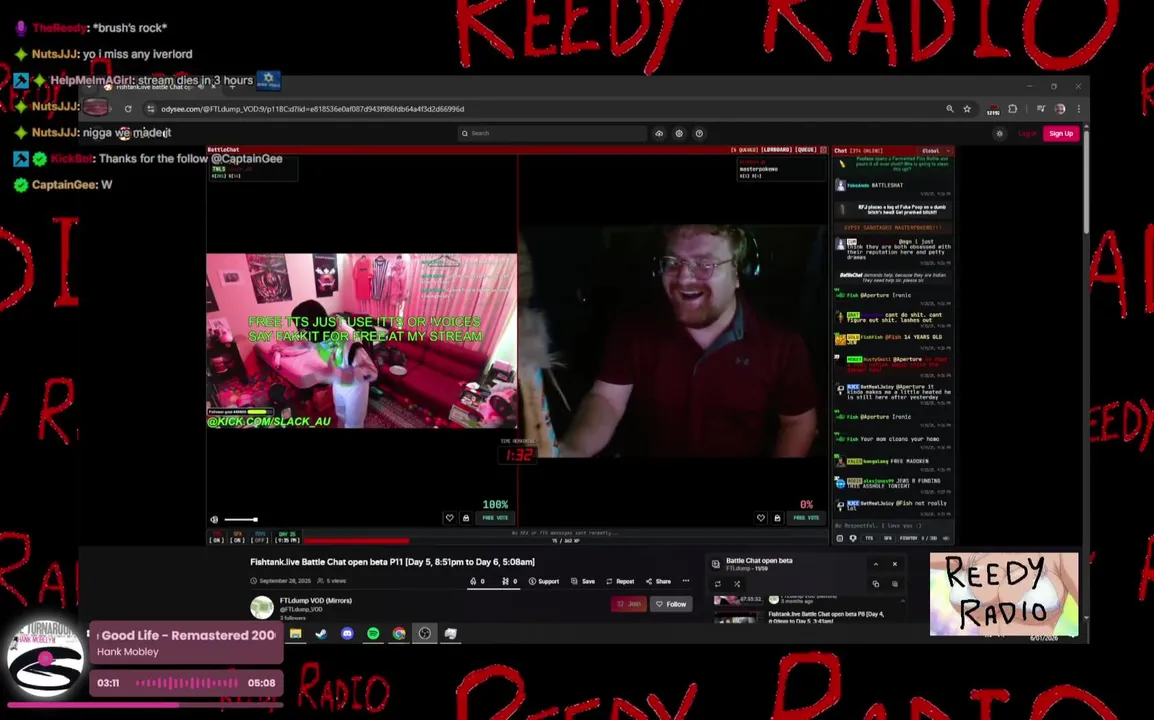
Task: Open playlist video Battle Chat open beta P8
Action: pos(826,617)
